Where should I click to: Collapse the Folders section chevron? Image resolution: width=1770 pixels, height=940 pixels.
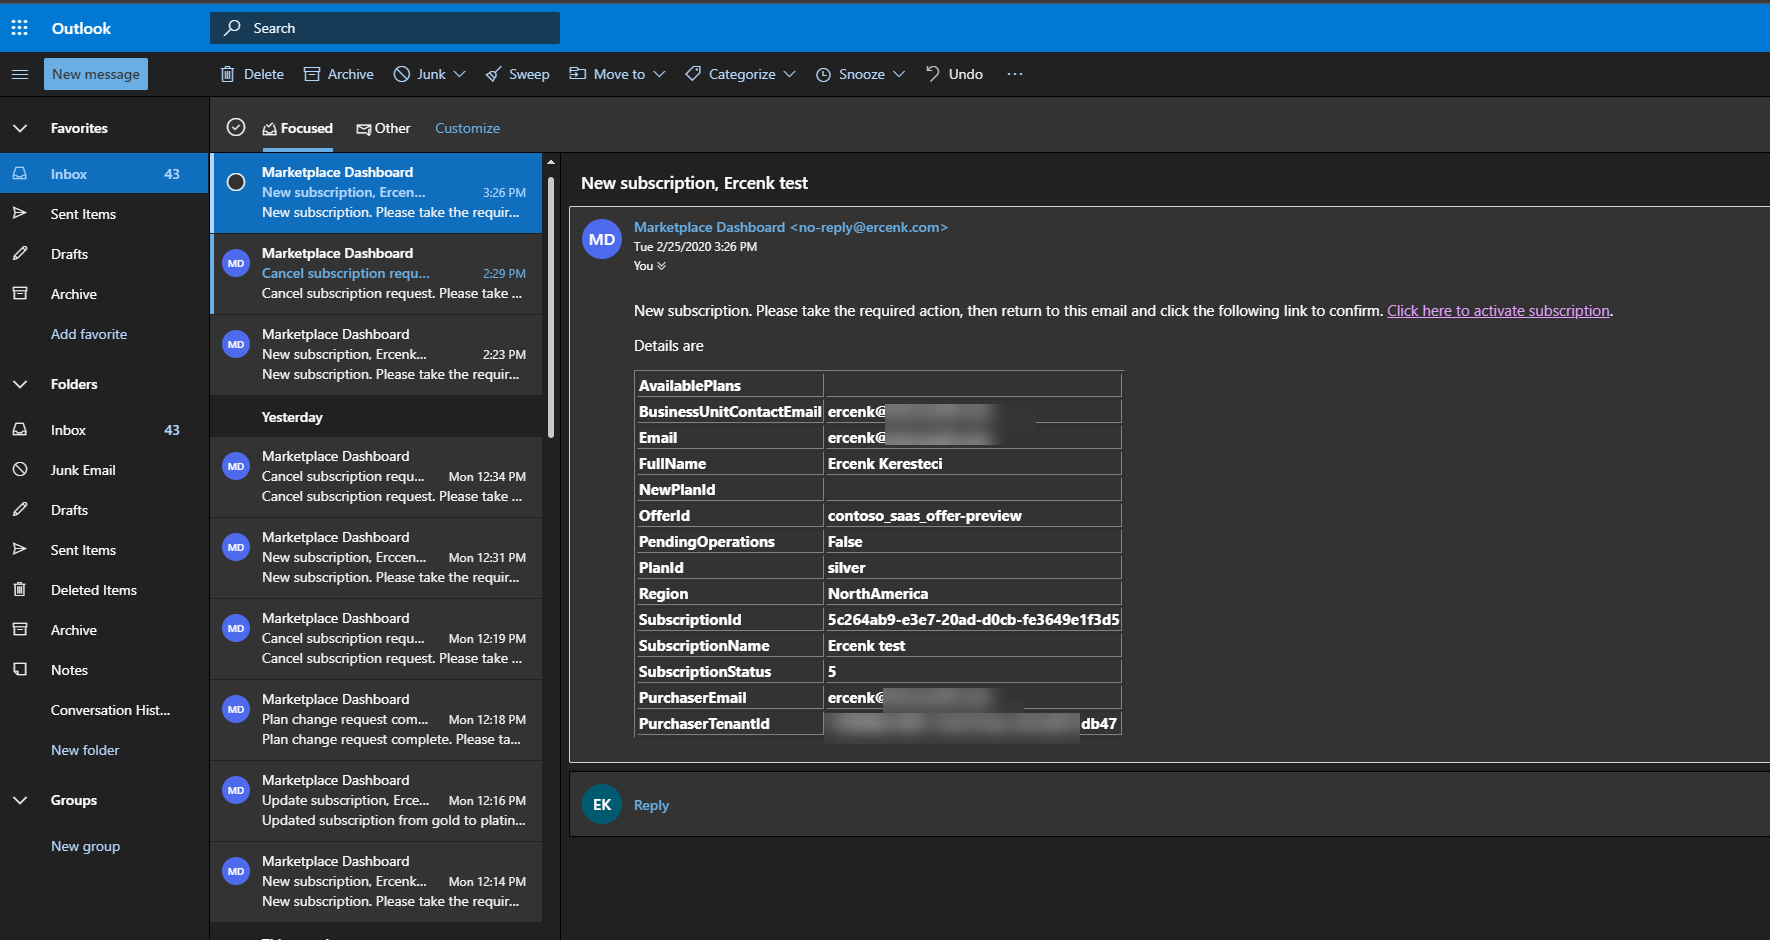pyautogui.click(x=20, y=384)
